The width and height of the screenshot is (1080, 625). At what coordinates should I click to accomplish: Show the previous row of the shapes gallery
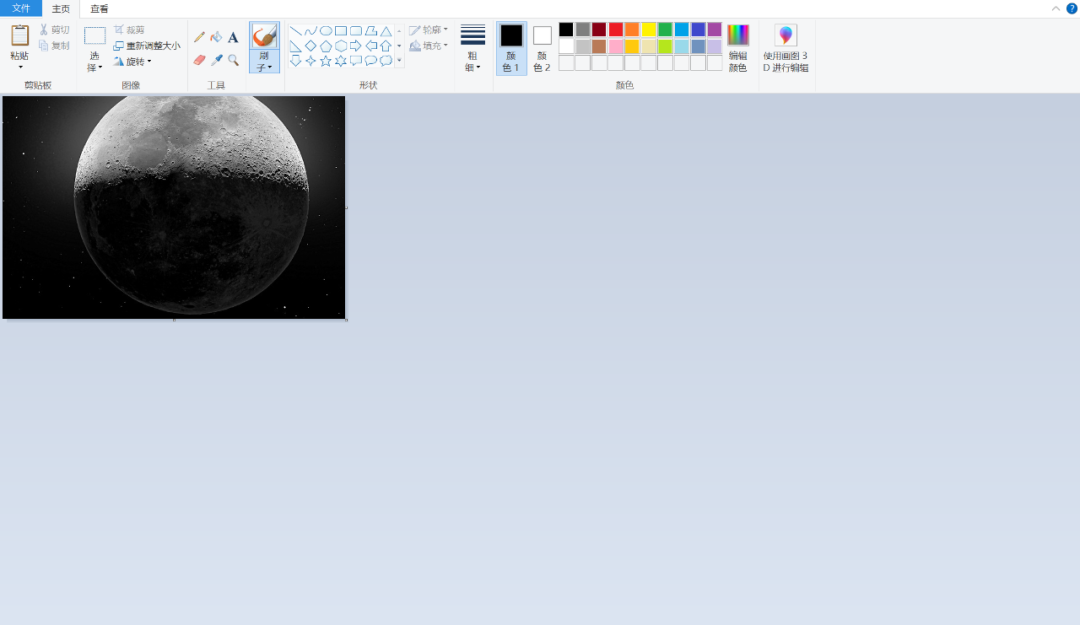click(x=399, y=31)
